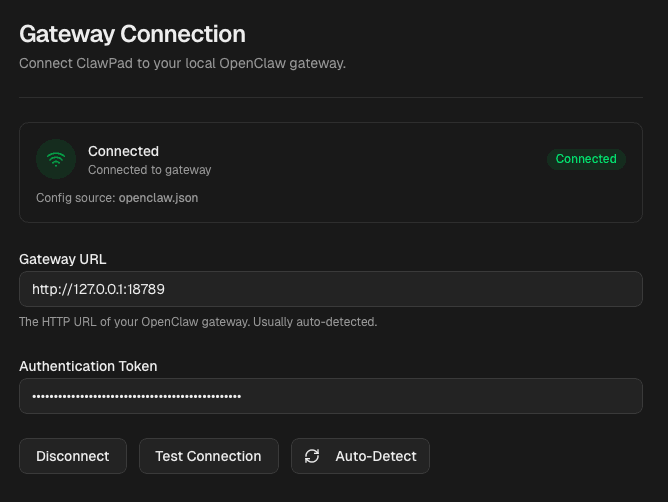The width and height of the screenshot is (668, 502).
Task: Click the http://127.0.0.1:18789 URL text
Action: coord(98,289)
